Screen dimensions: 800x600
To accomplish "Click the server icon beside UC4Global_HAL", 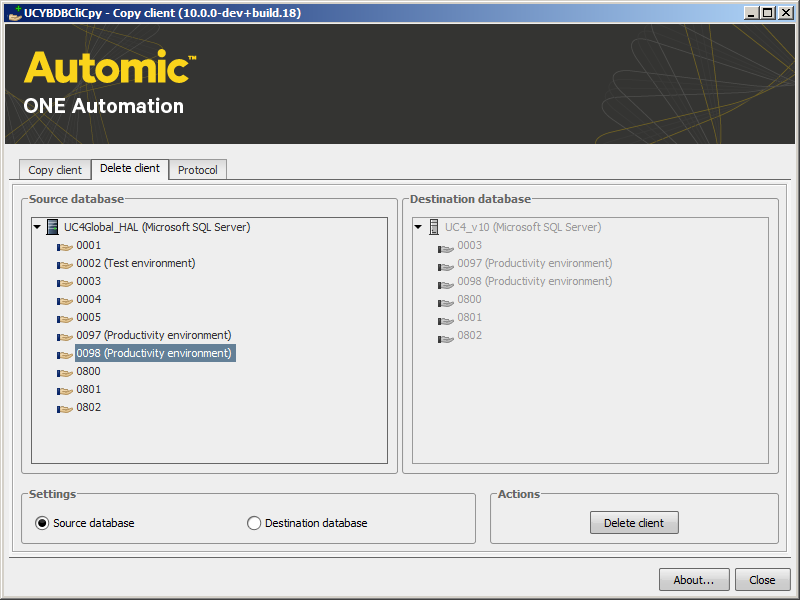I will click(x=52, y=227).
